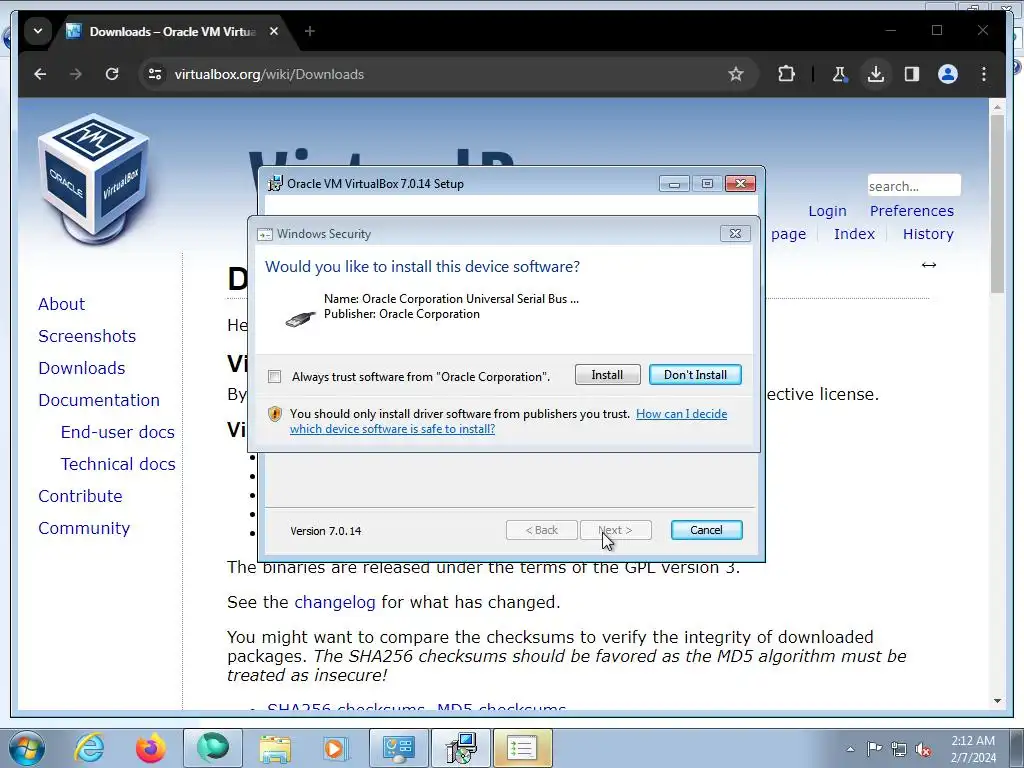Screen dimensions: 1024x768
Task: Click the address bar URL
Action: pyautogui.click(x=269, y=74)
